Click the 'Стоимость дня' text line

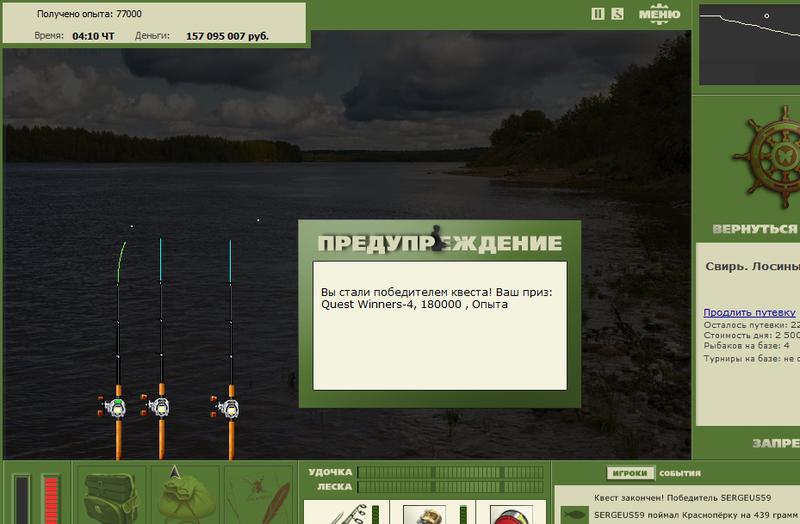coord(751,335)
